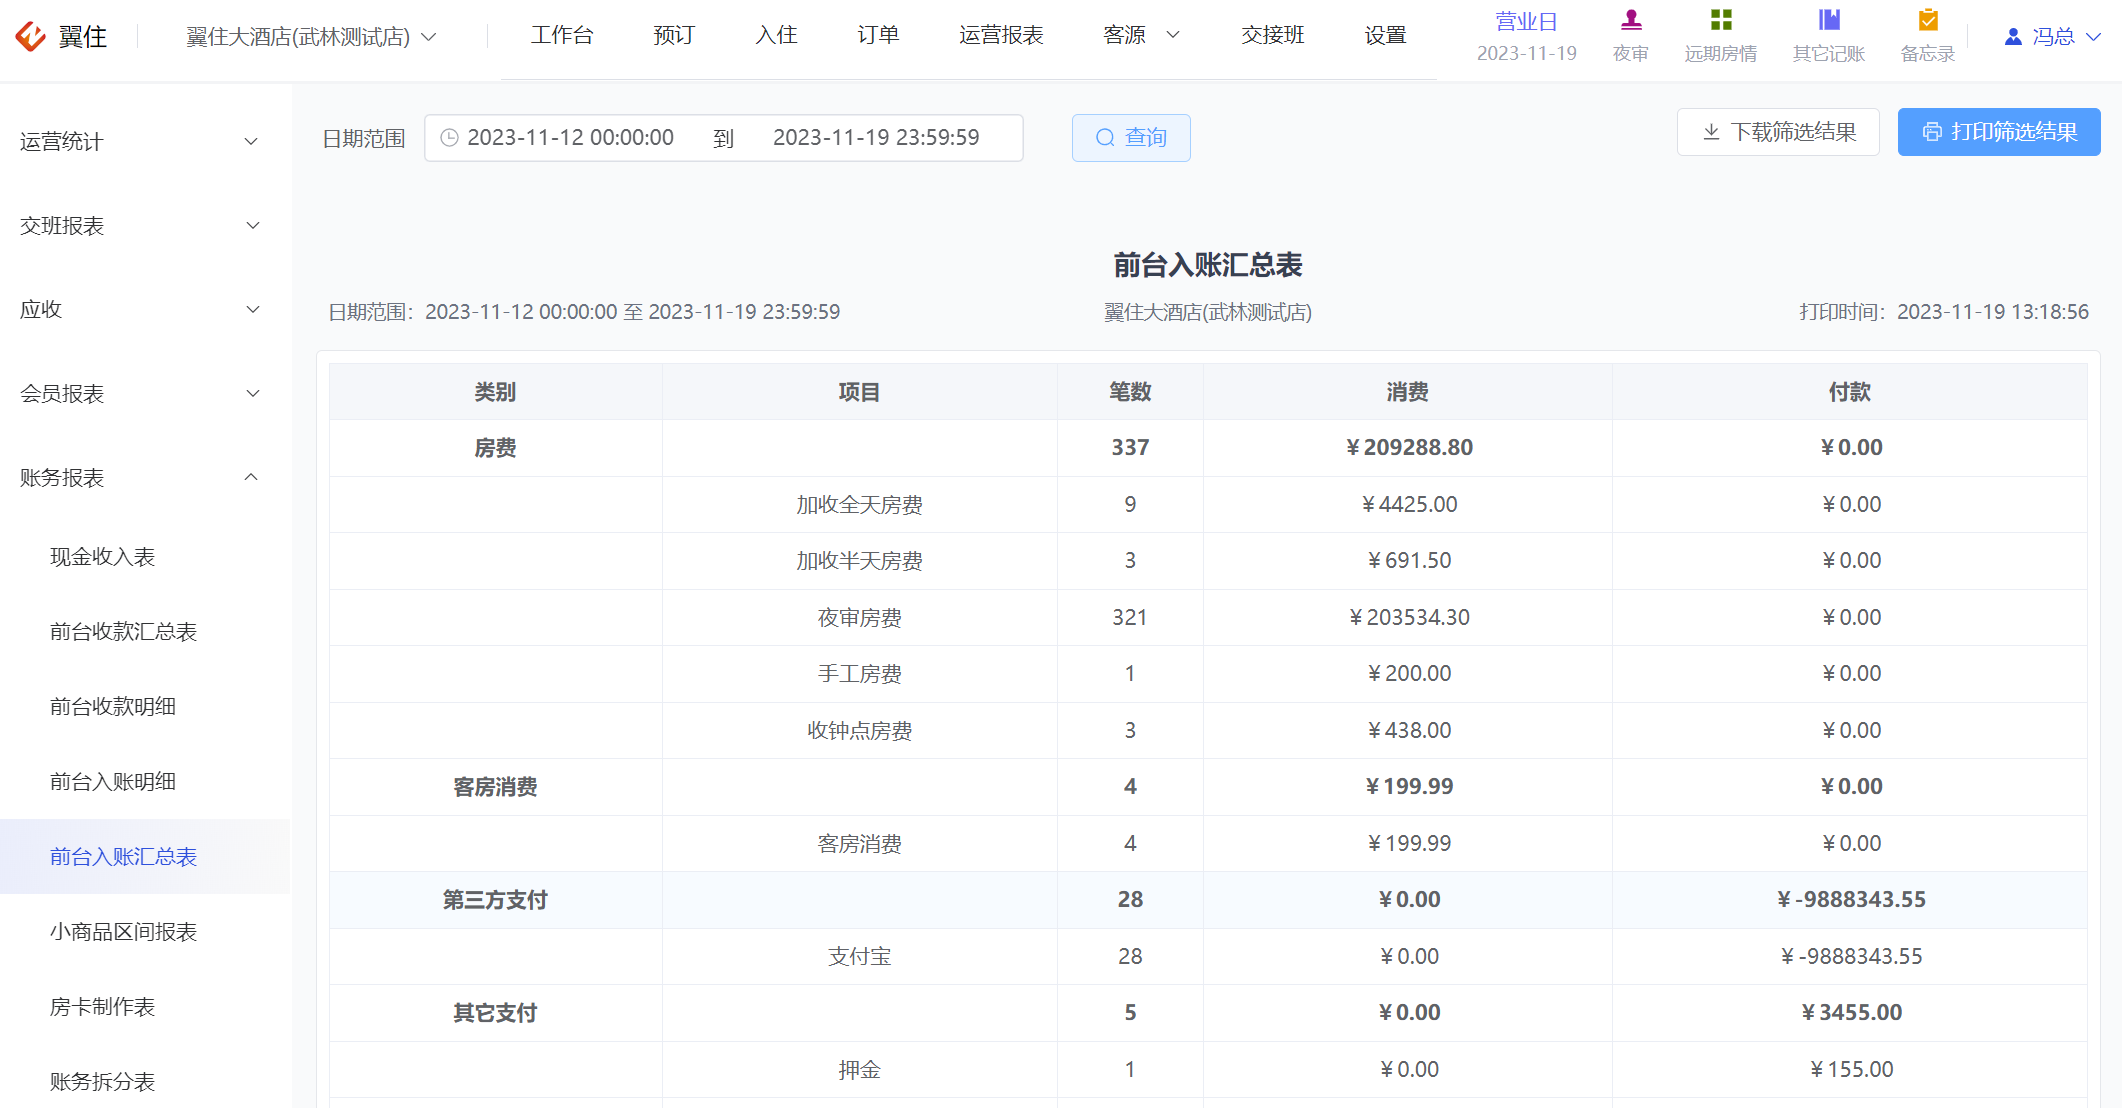Select the 押金 row
This screenshot has height=1108, width=2122.
coord(1208,1070)
